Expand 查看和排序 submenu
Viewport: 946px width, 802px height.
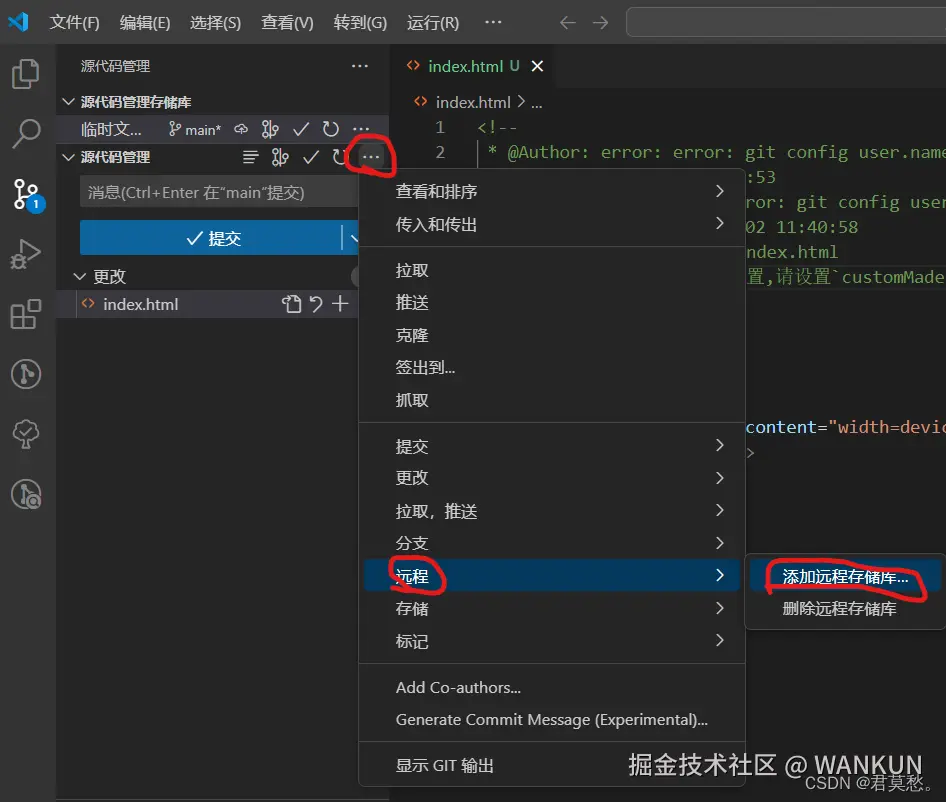point(551,191)
